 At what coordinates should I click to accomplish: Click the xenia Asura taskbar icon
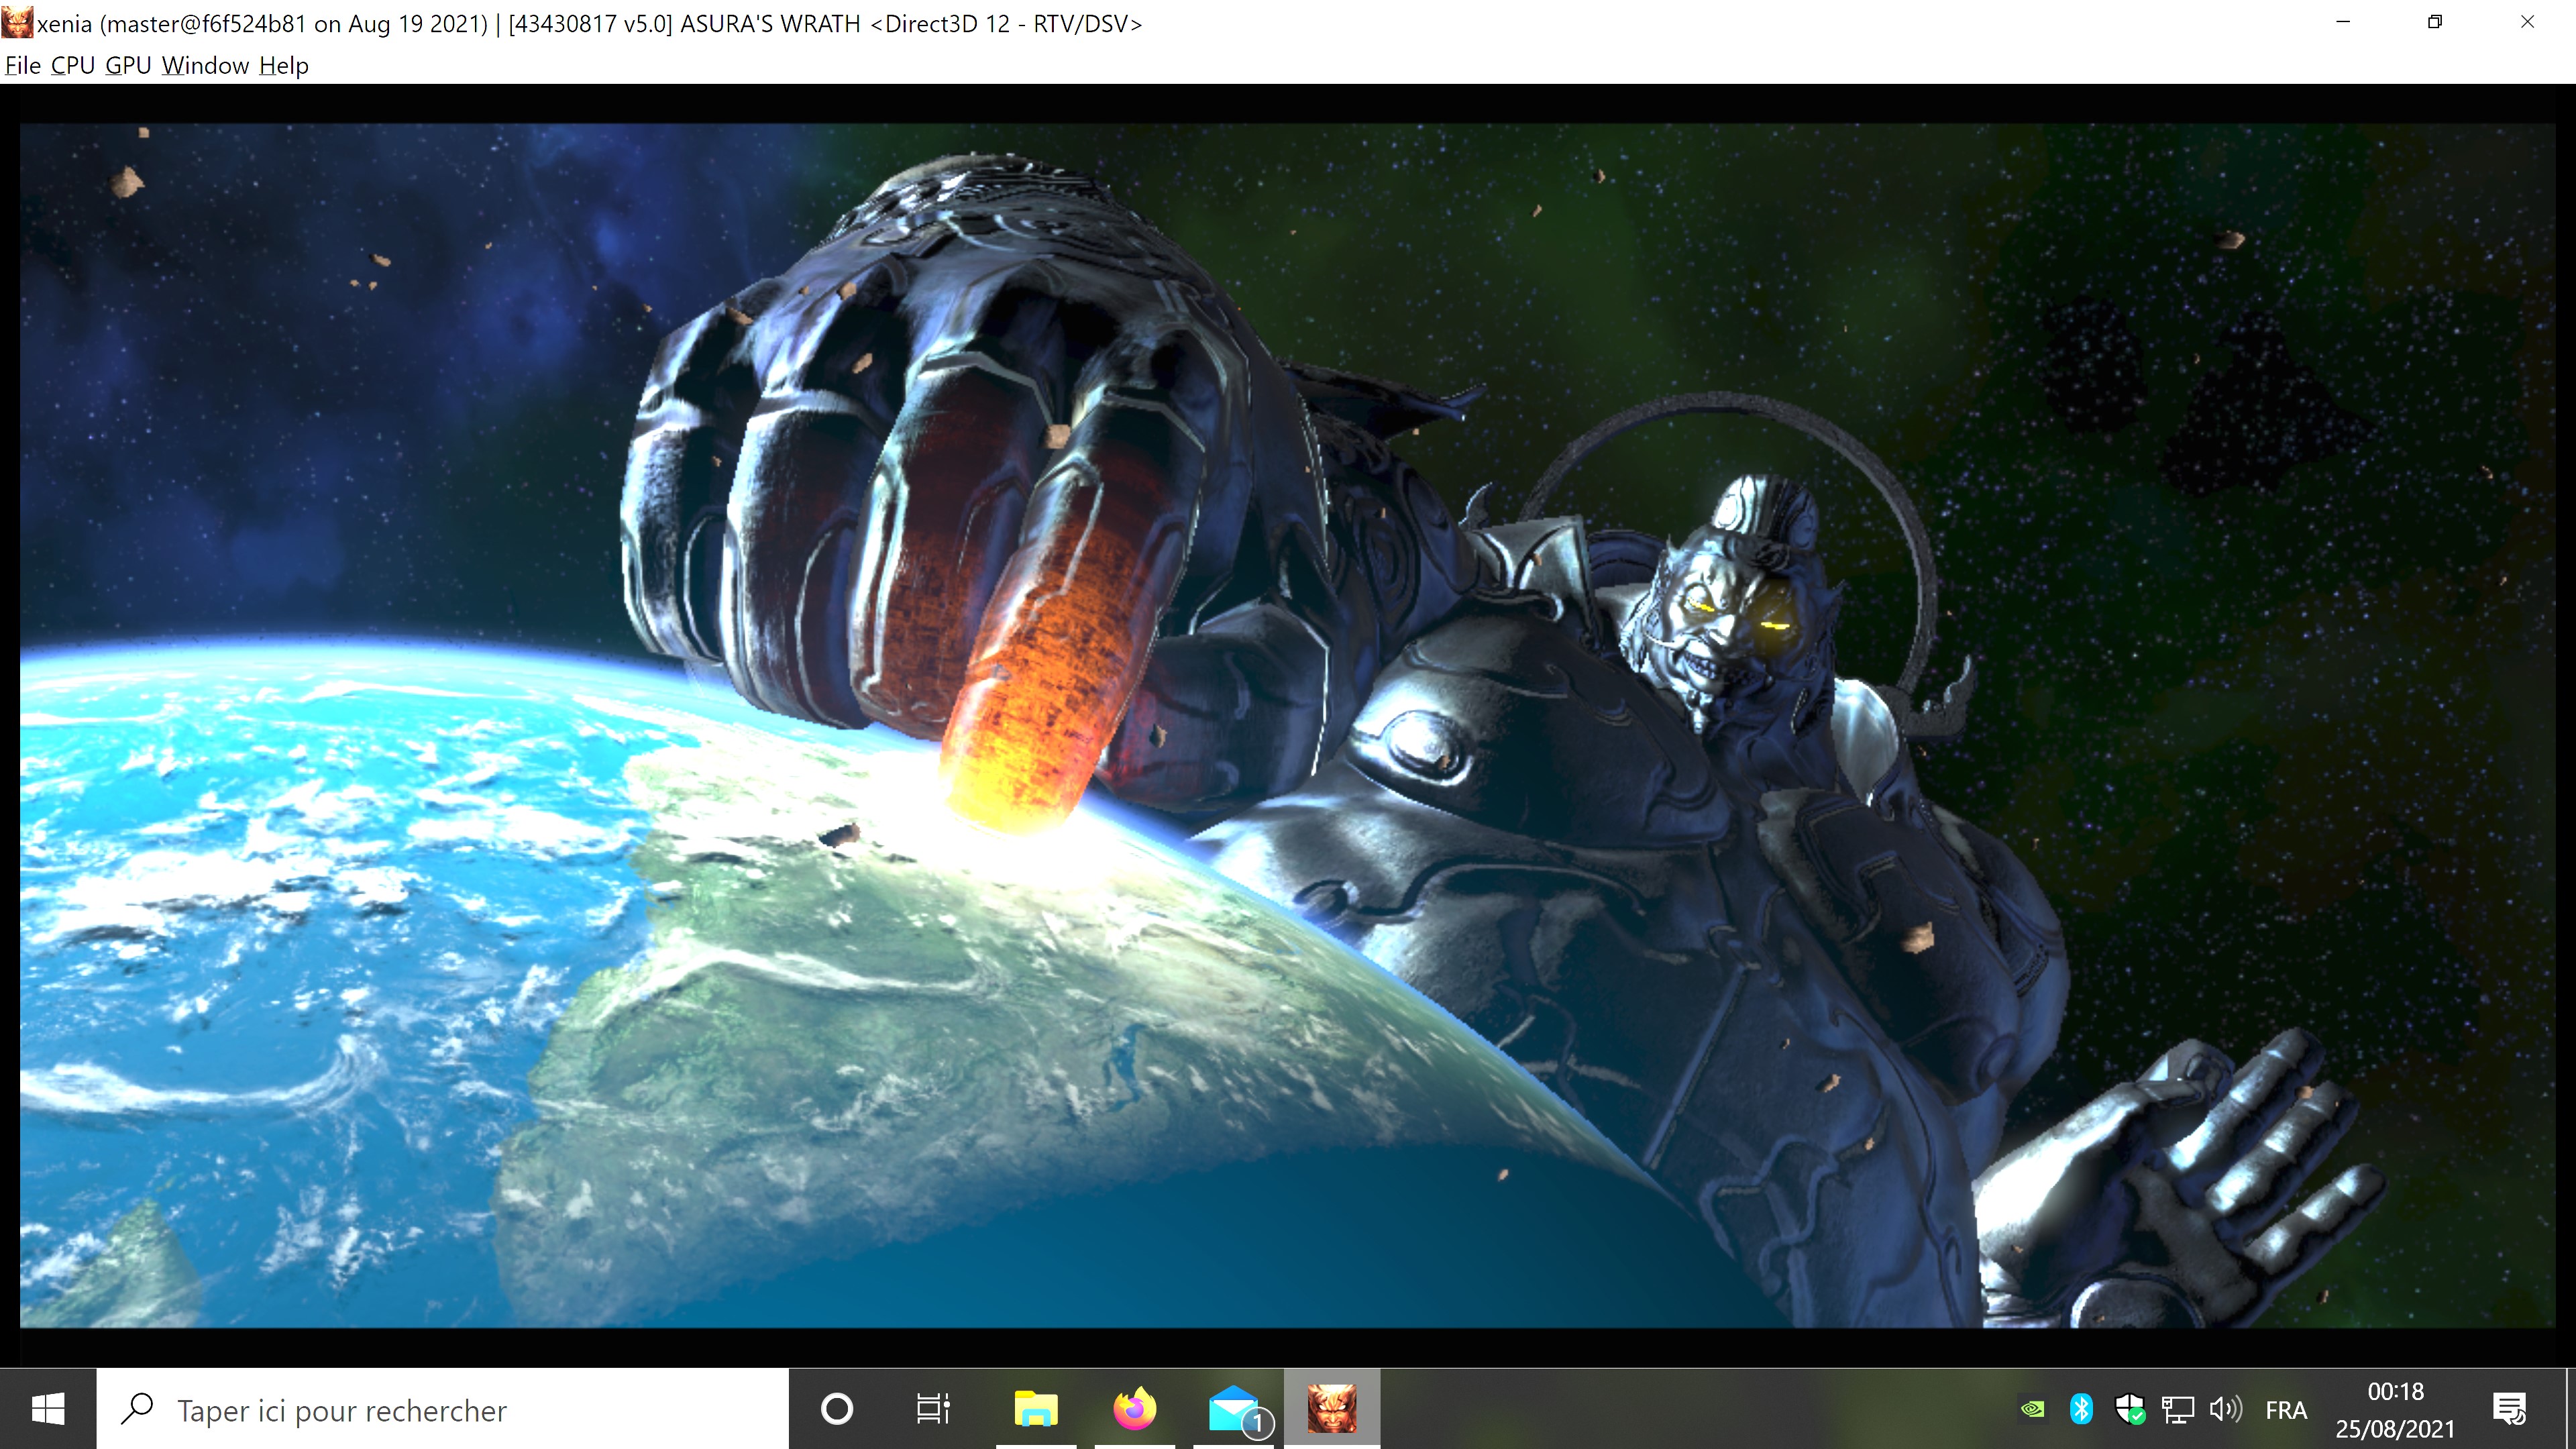click(1331, 1410)
